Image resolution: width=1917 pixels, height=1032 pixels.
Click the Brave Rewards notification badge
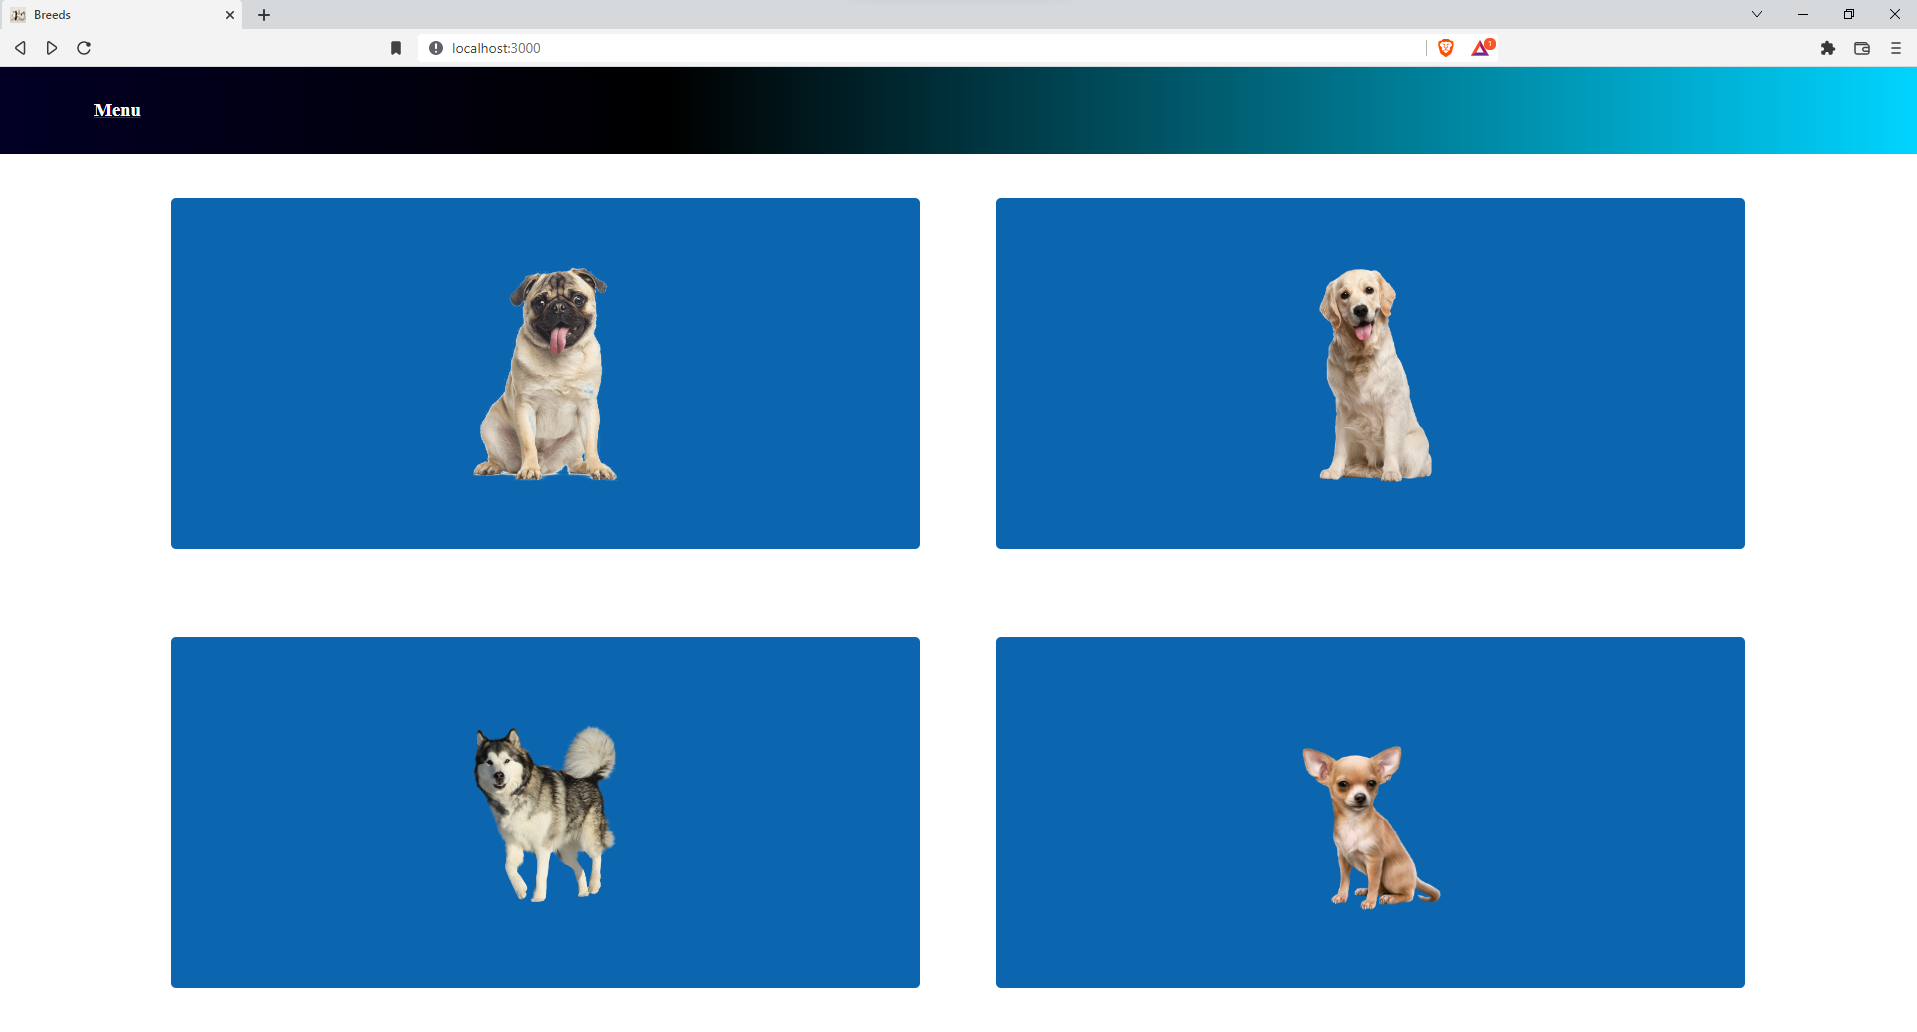click(x=1489, y=42)
